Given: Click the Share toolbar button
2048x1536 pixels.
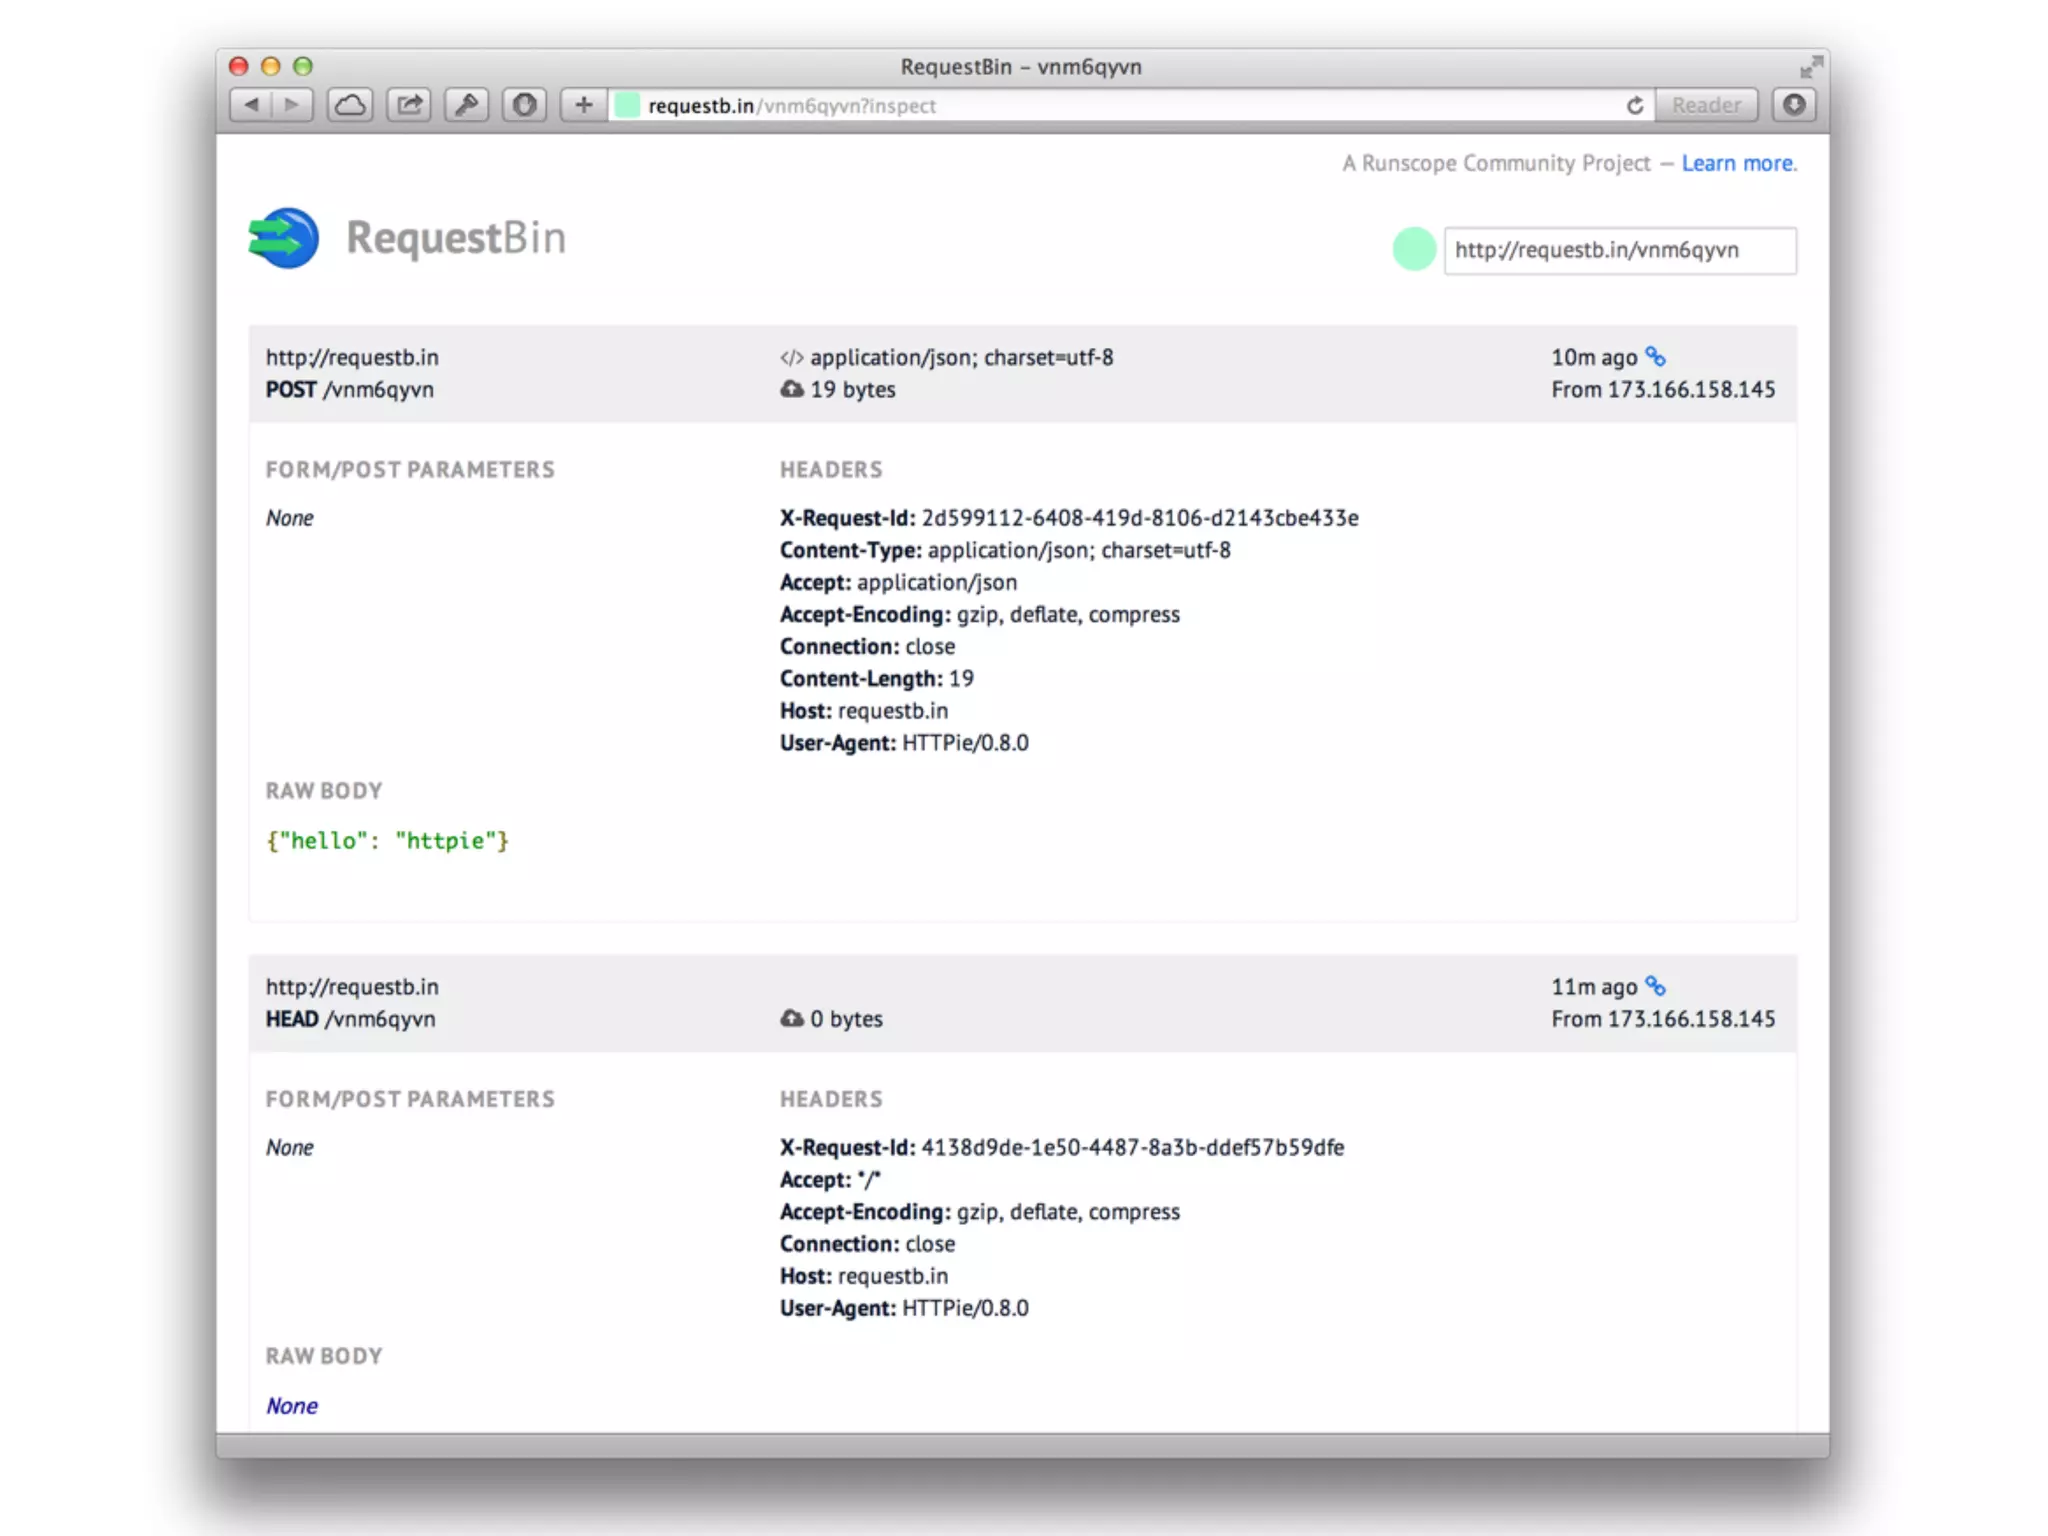Looking at the screenshot, I should point(409,105).
